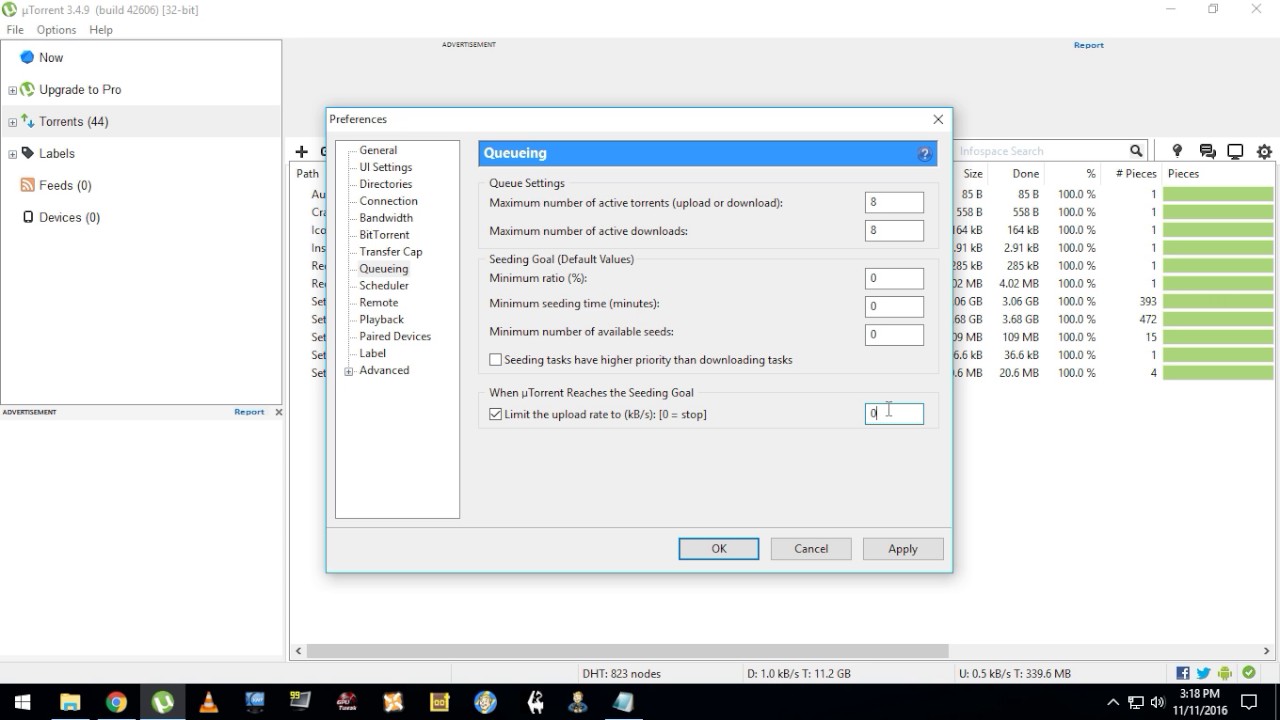Click the lightbulb tips icon in toolbar
Image resolution: width=1280 pixels, height=720 pixels.
(1177, 151)
